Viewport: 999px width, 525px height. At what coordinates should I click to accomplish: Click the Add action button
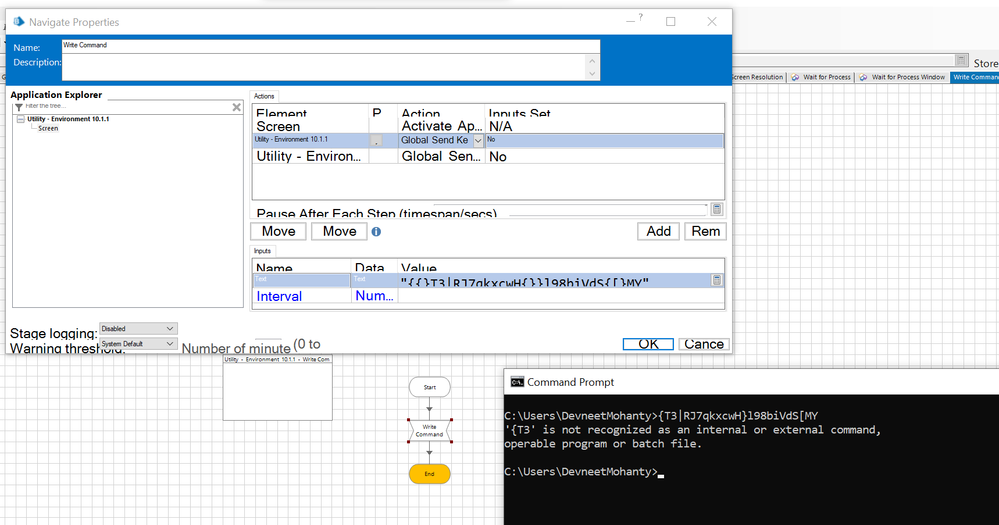point(658,231)
